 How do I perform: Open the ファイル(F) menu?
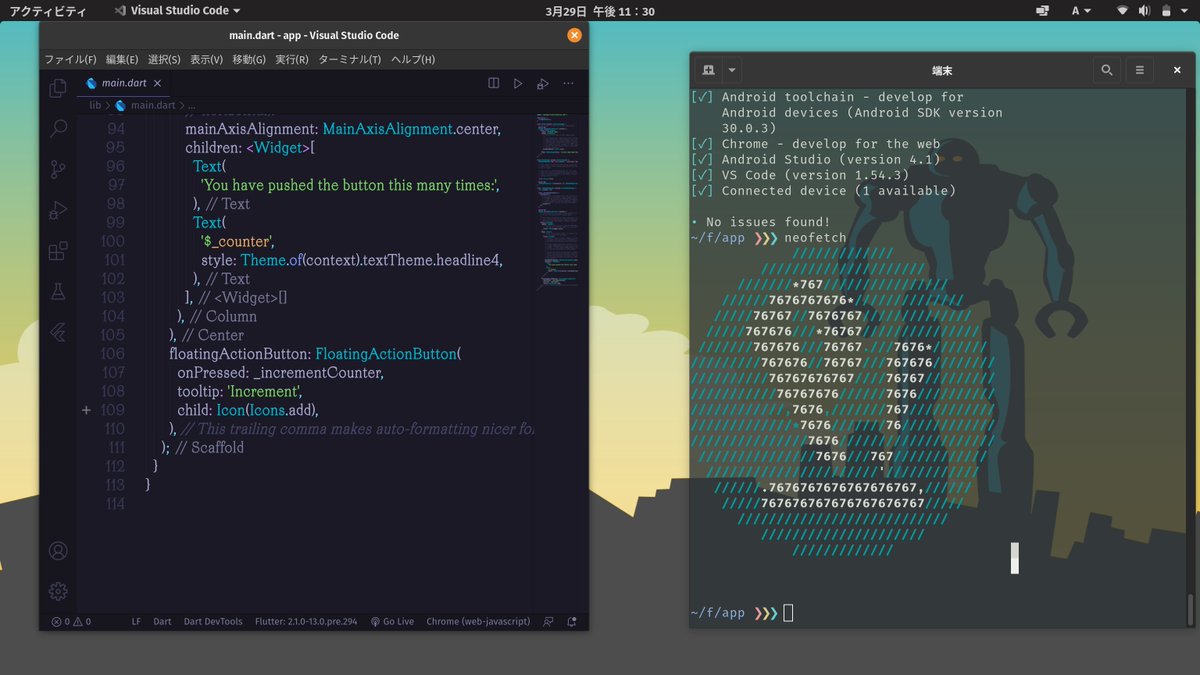pyautogui.click(x=70, y=59)
